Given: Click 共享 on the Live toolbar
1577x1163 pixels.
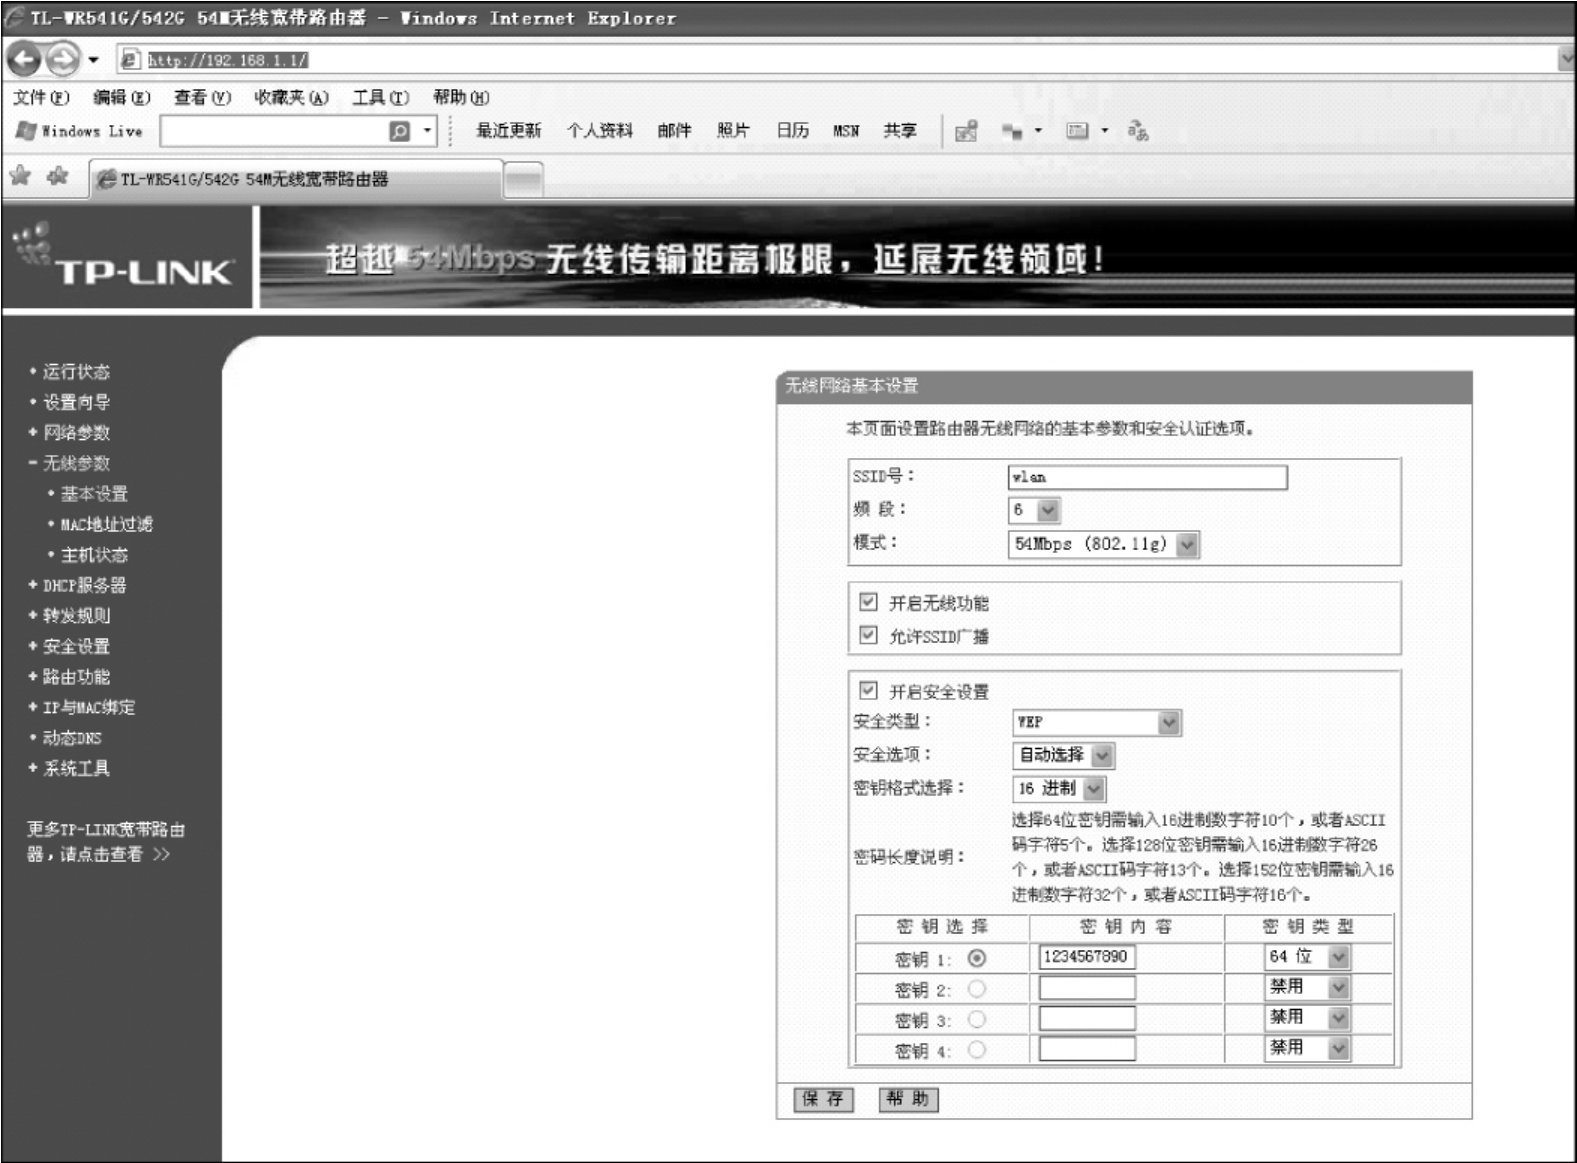Looking at the screenshot, I should 900,131.
